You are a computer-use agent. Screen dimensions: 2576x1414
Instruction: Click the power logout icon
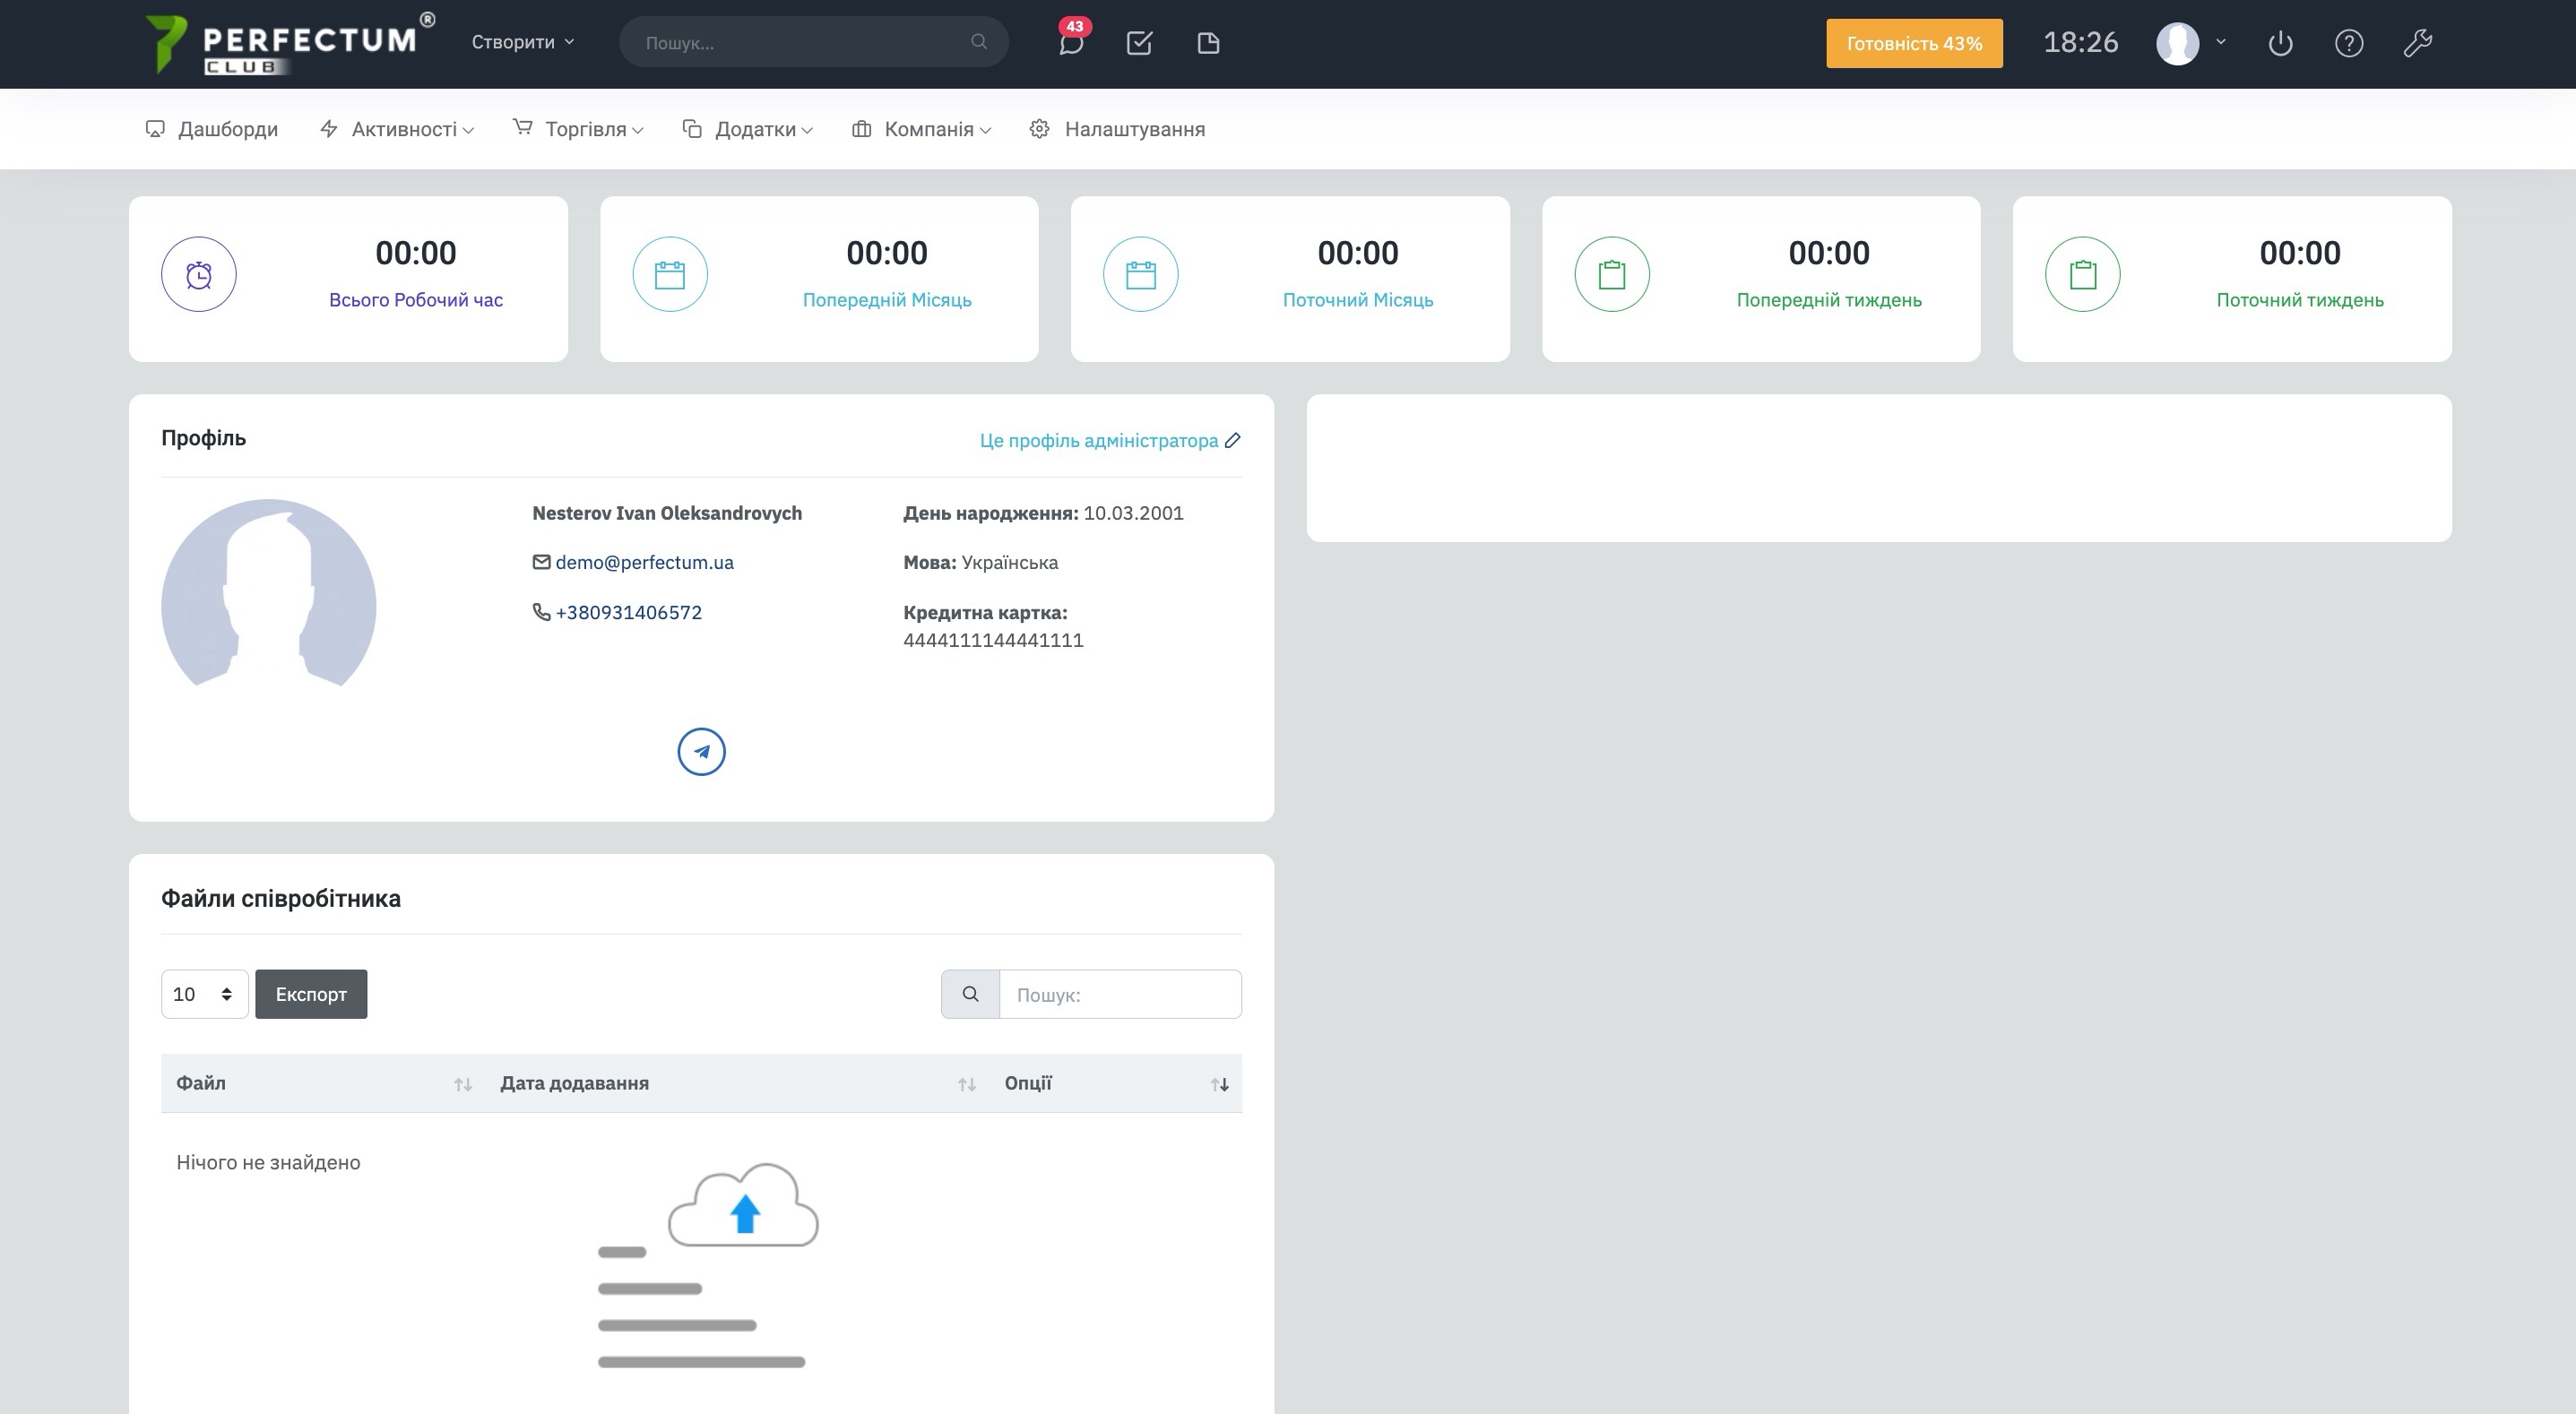(2280, 43)
